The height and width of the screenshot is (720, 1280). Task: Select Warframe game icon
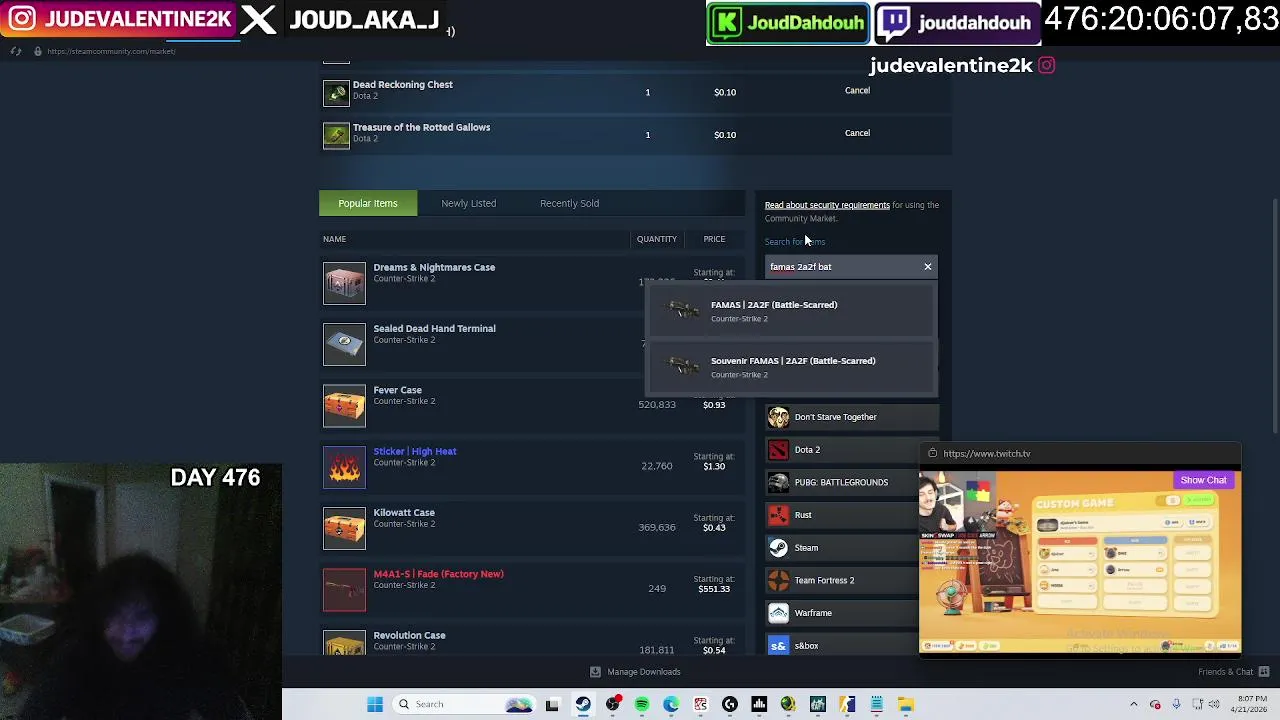[x=778, y=613]
